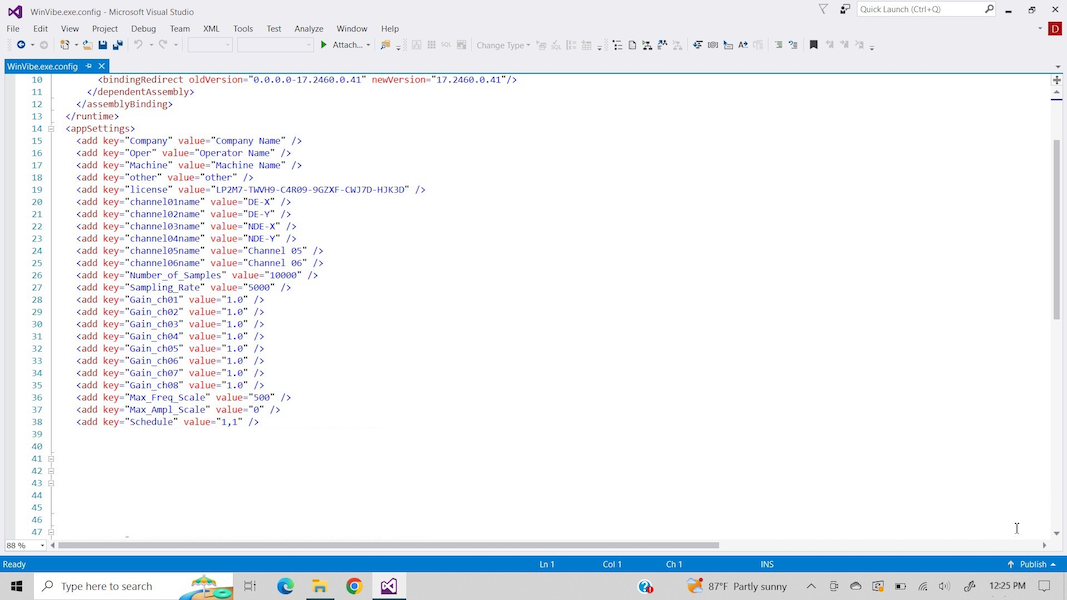Click the scroll right arrow of horizontal scrollbar

(1045, 546)
